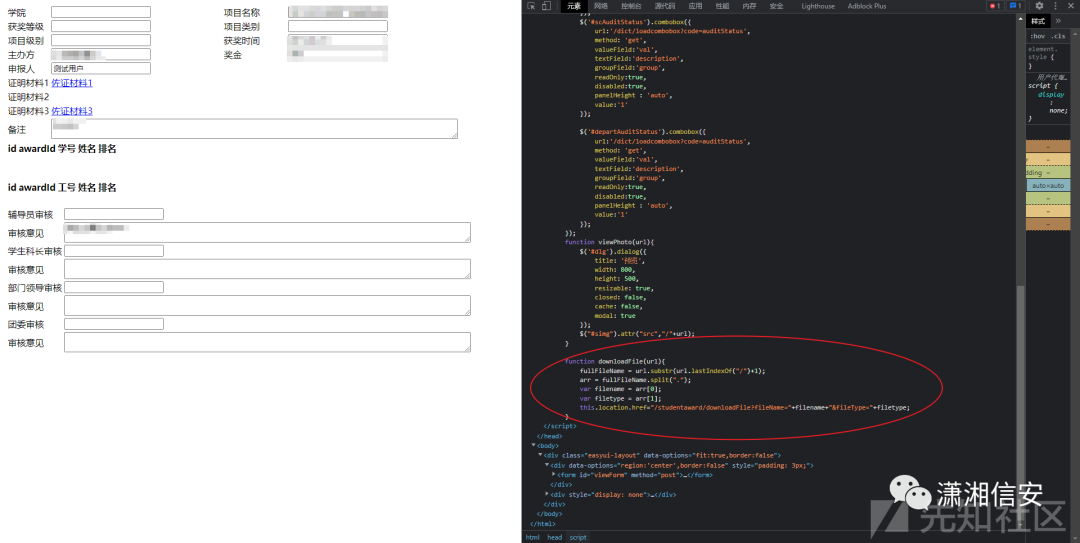Open the Lighthouse tab
Image resolution: width=1080 pixels, height=543 pixels.
coord(818,6)
